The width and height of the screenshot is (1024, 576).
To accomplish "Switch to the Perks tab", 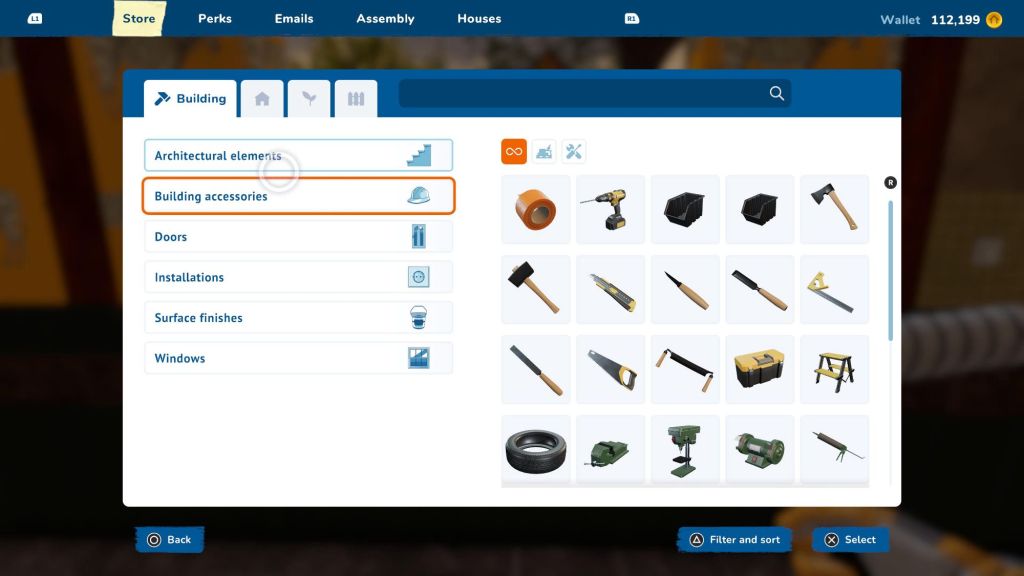I will [215, 19].
